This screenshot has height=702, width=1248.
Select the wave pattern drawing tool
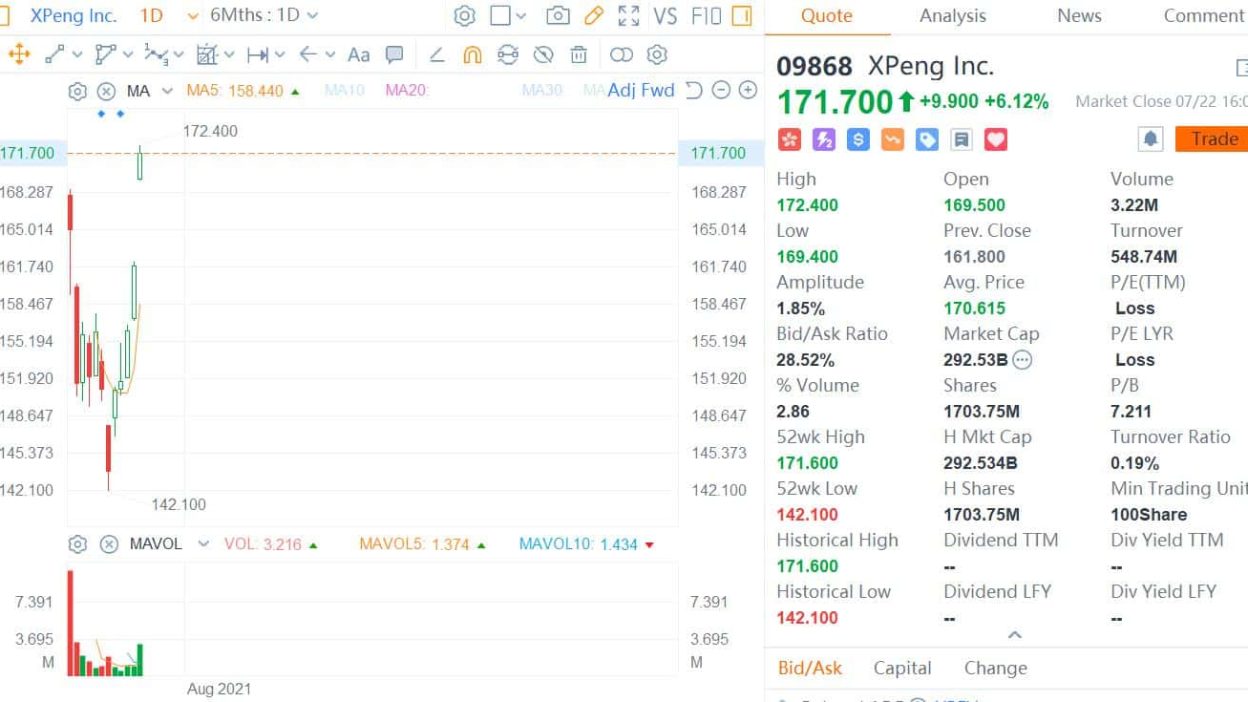[156, 55]
